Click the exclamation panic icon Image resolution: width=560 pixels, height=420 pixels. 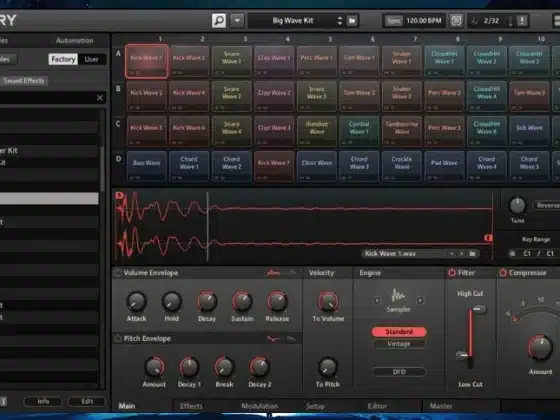coord(522,21)
